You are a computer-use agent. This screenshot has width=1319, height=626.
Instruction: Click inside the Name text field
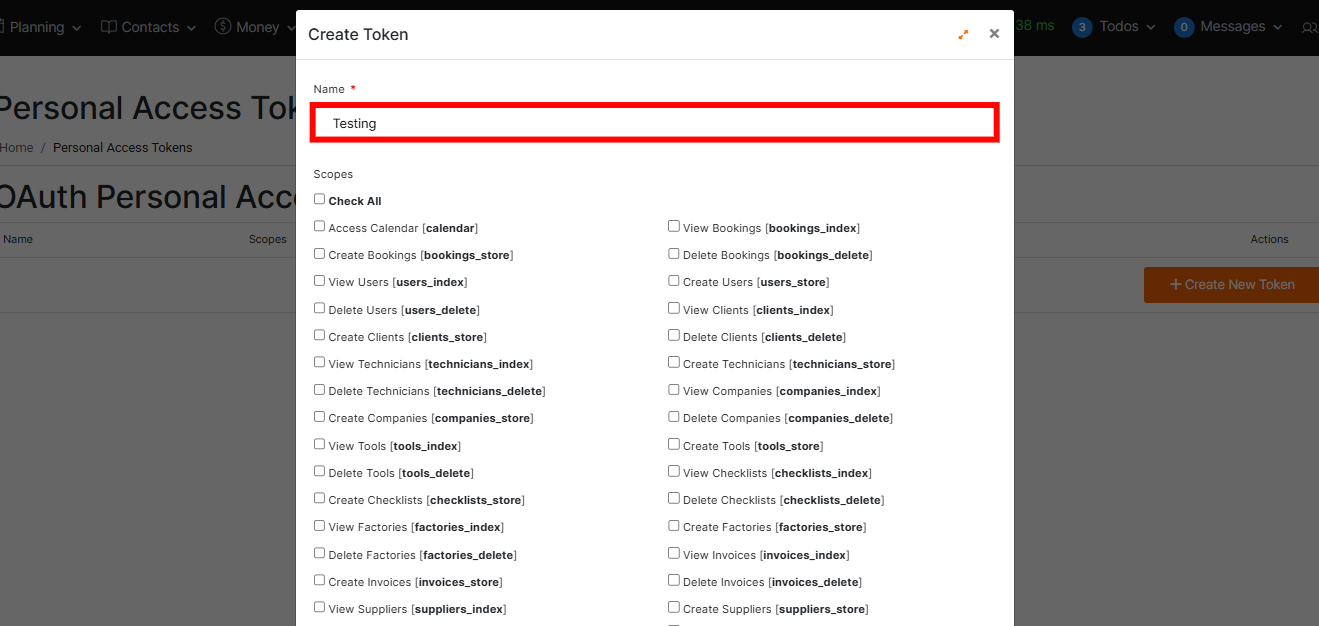654,122
